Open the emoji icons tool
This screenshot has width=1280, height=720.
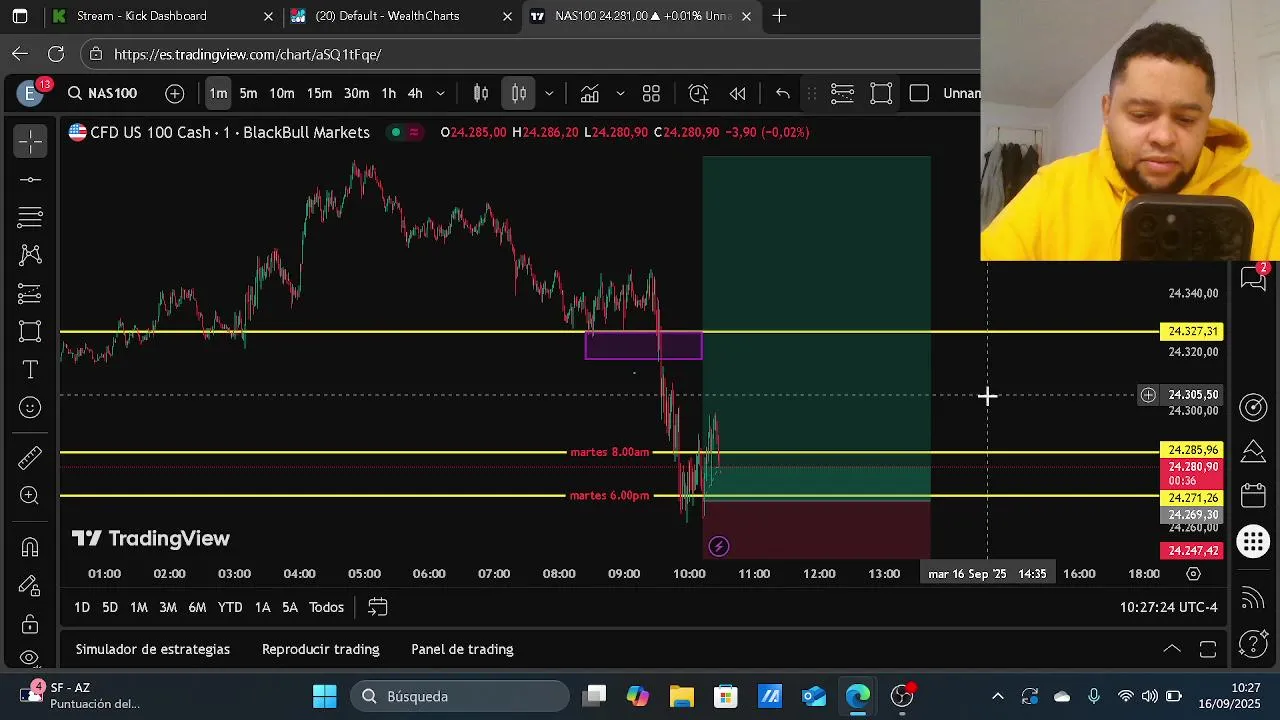pyautogui.click(x=30, y=408)
